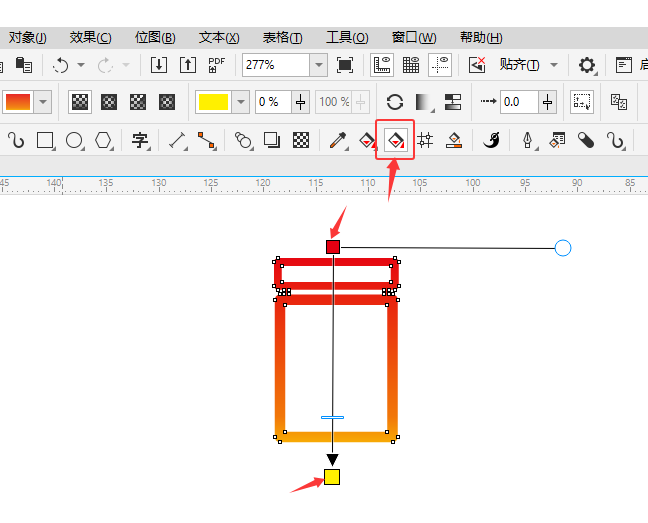This screenshot has width=648, height=523.
Task: Click the copy fill properties icon
Action: coord(619,102)
